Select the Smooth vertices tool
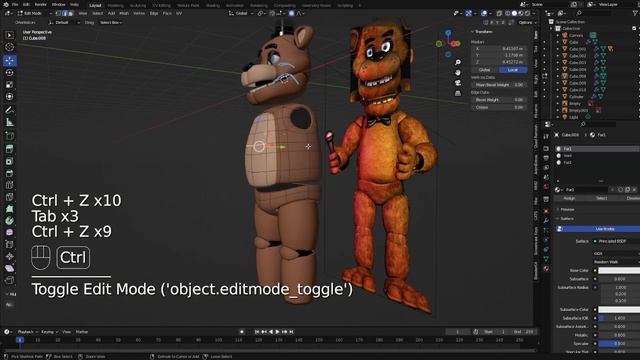 point(9,232)
